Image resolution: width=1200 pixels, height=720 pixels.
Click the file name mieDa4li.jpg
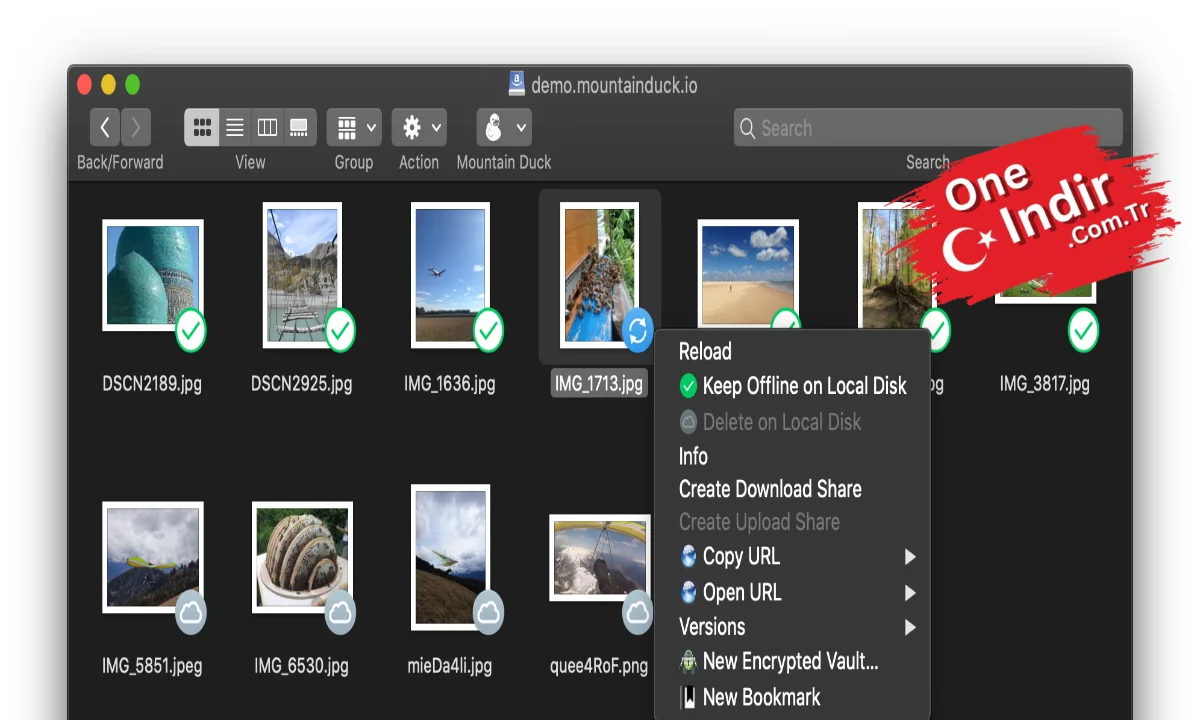click(450, 666)
